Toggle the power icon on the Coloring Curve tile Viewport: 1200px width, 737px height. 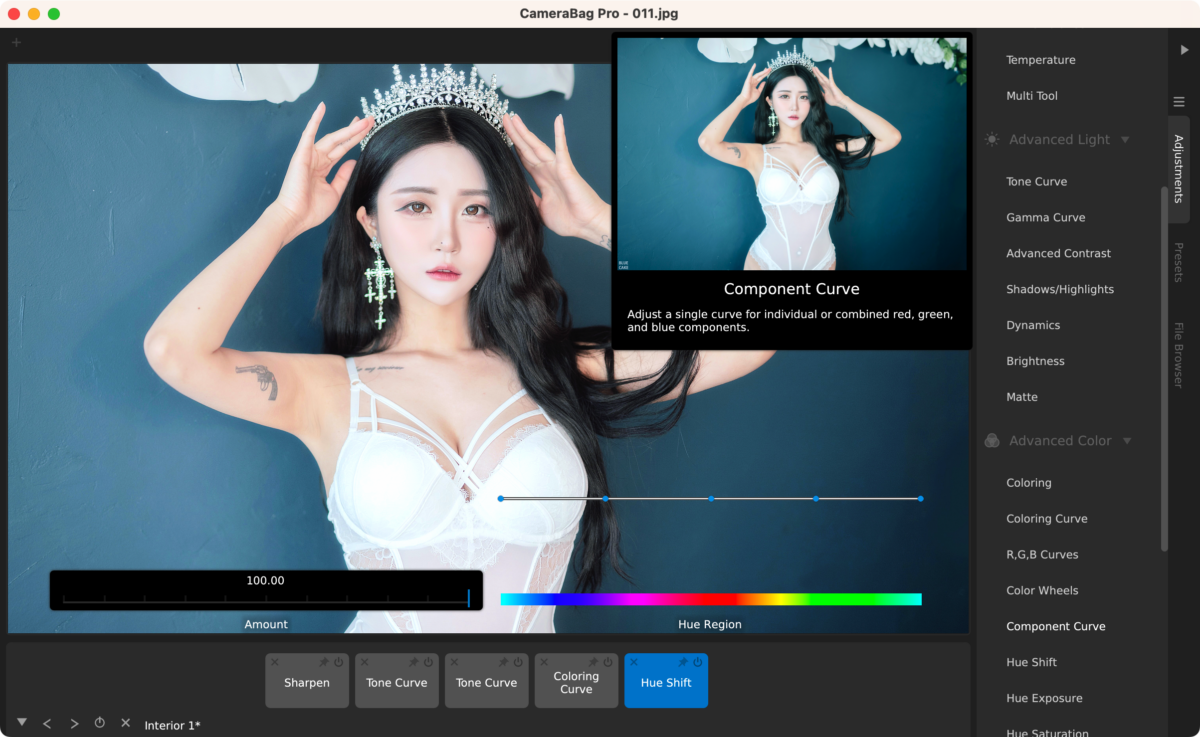(x=607, y=662)
